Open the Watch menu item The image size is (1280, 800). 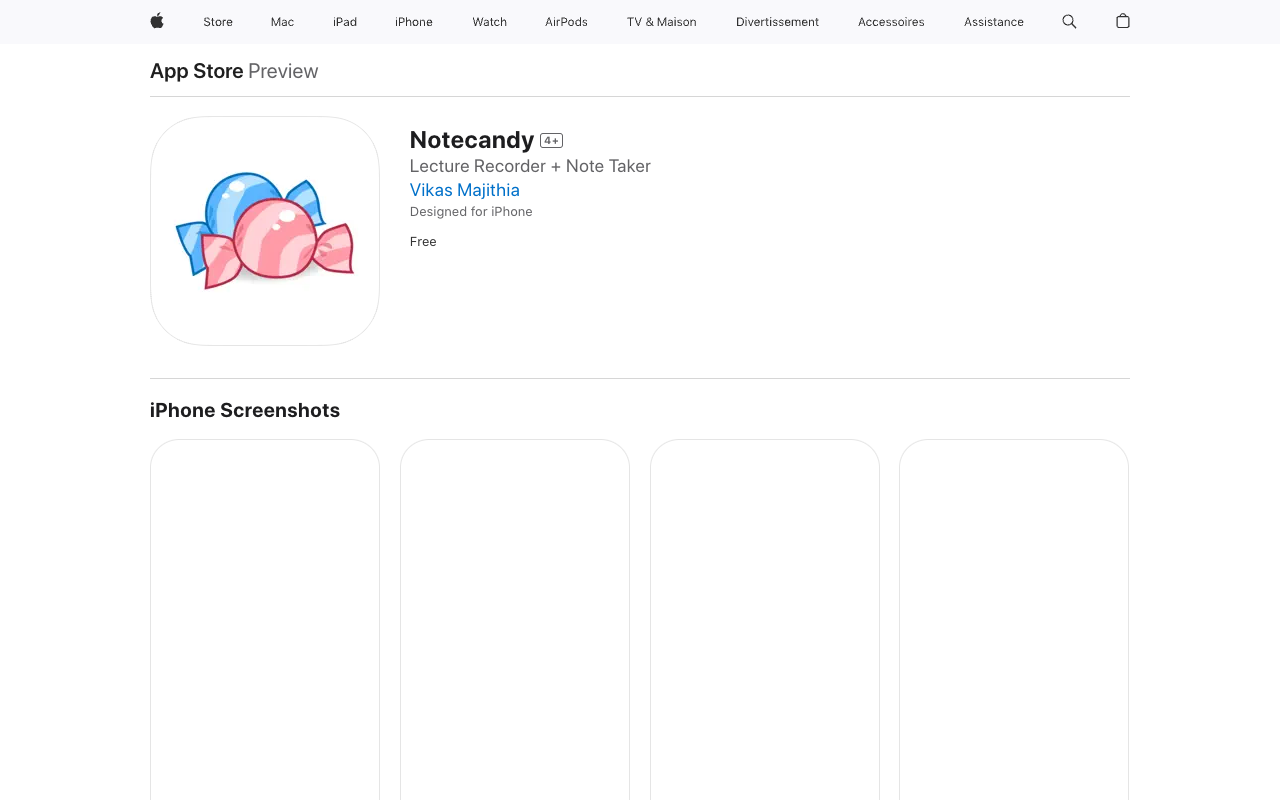490,22
